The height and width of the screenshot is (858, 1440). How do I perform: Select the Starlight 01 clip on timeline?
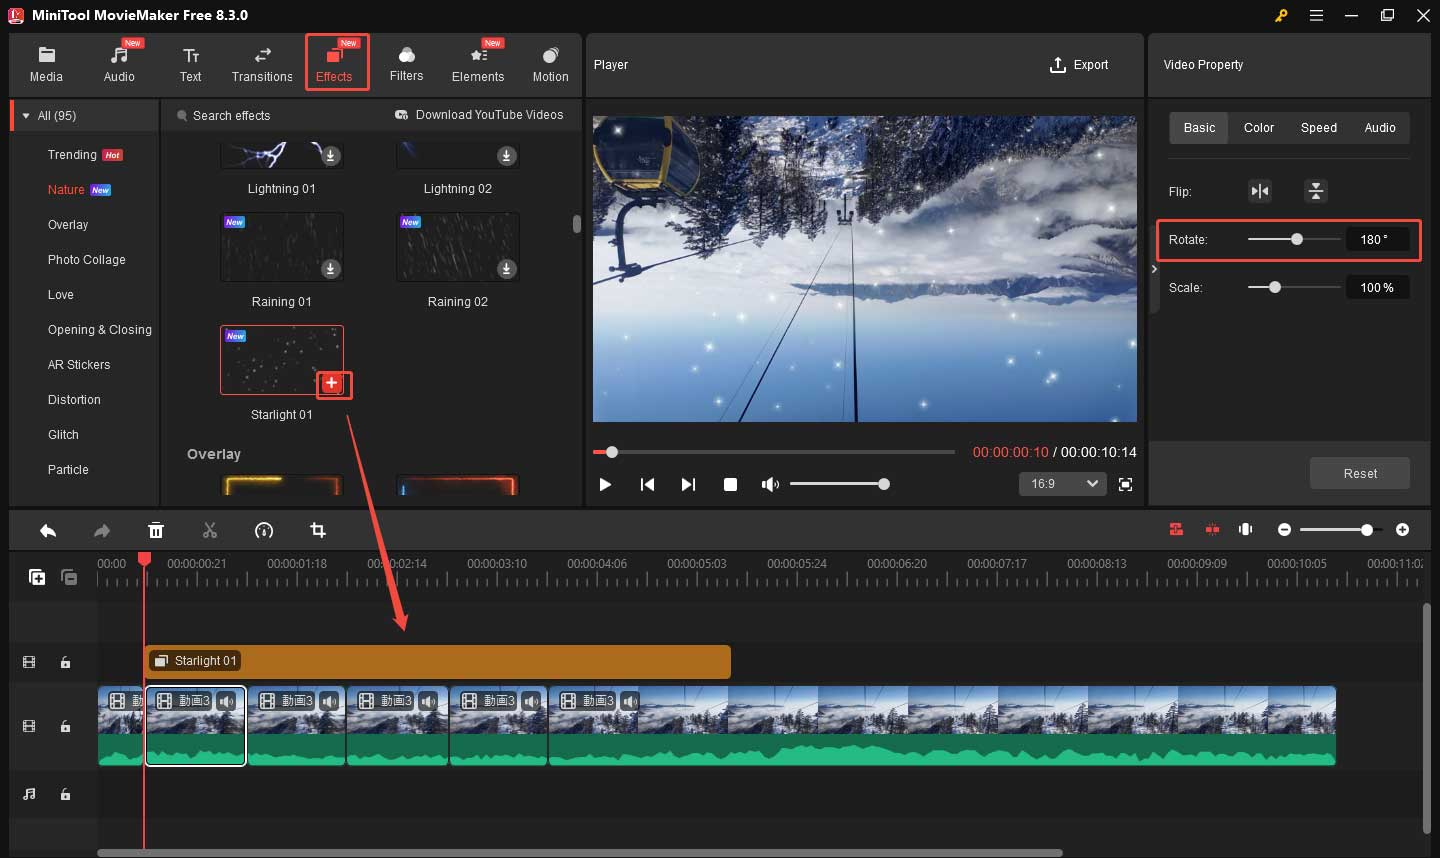click(438, 661)
